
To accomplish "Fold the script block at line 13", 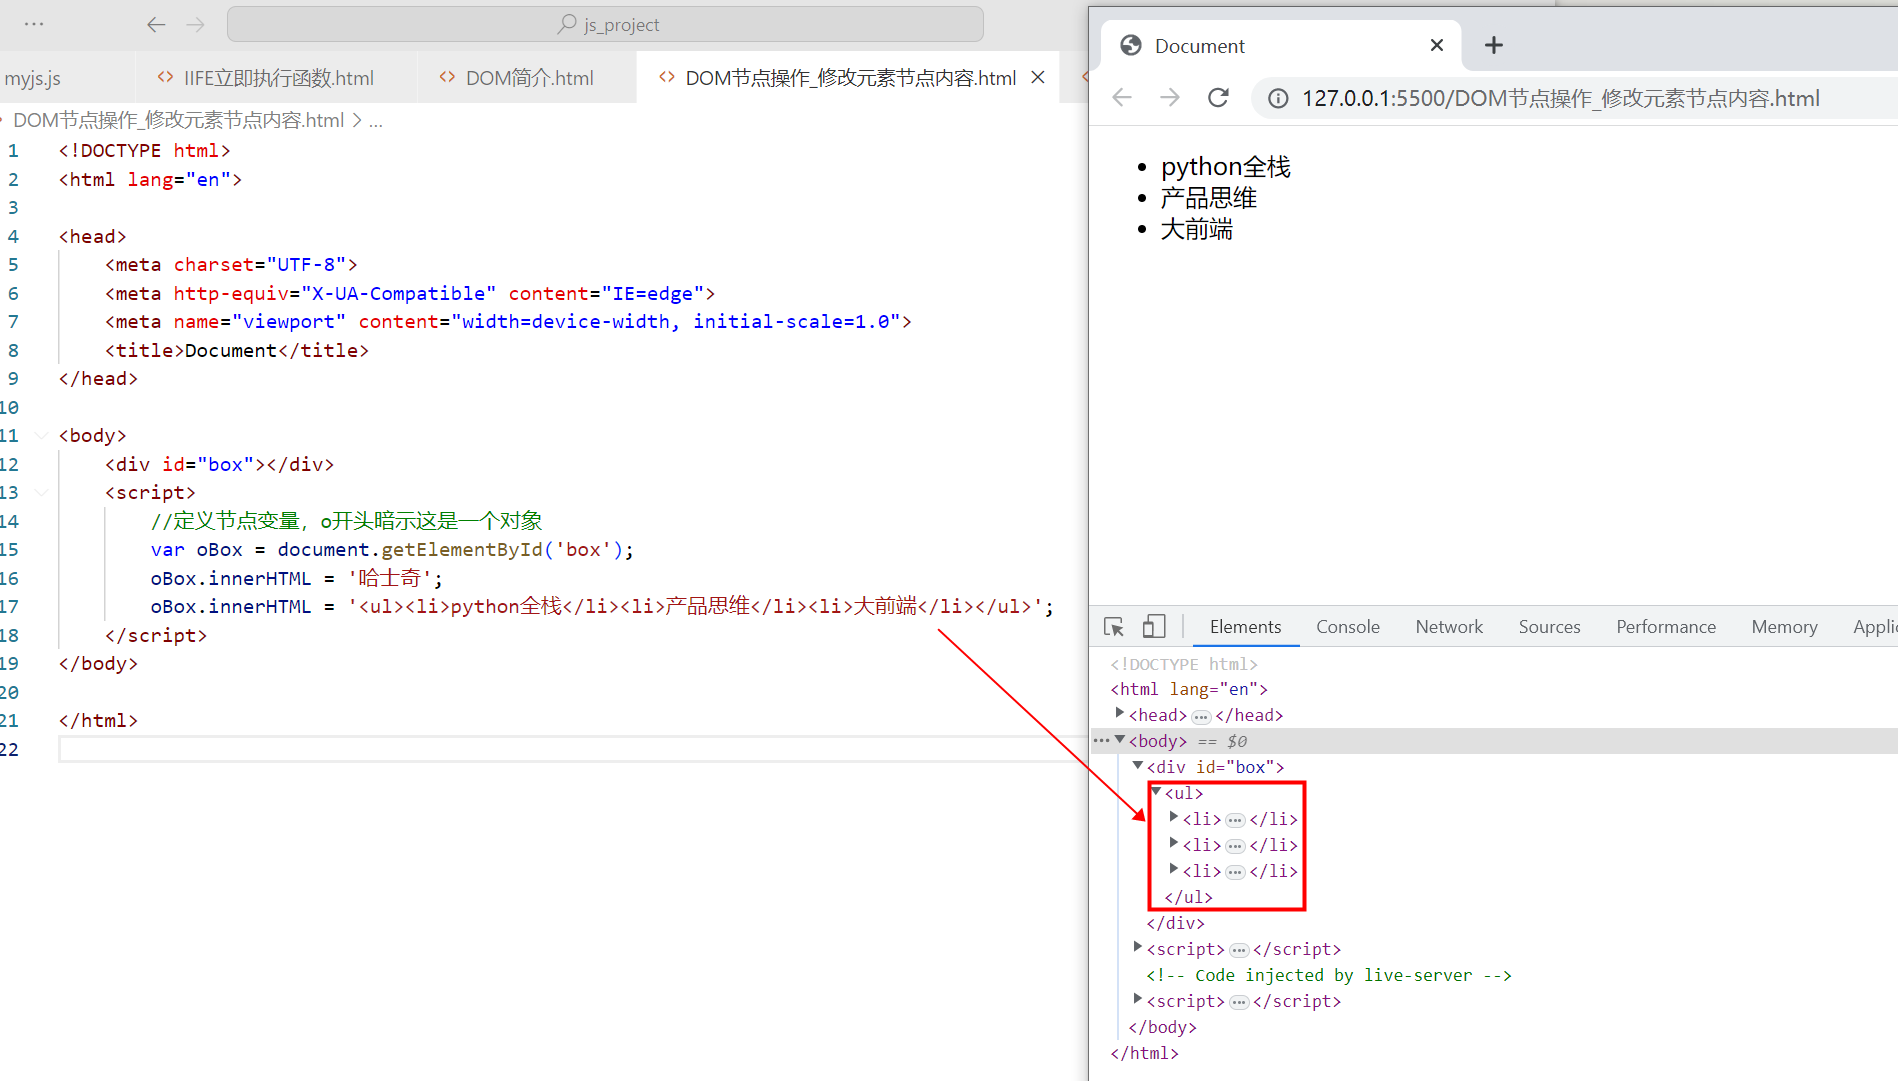I will [x=41, y=492].
